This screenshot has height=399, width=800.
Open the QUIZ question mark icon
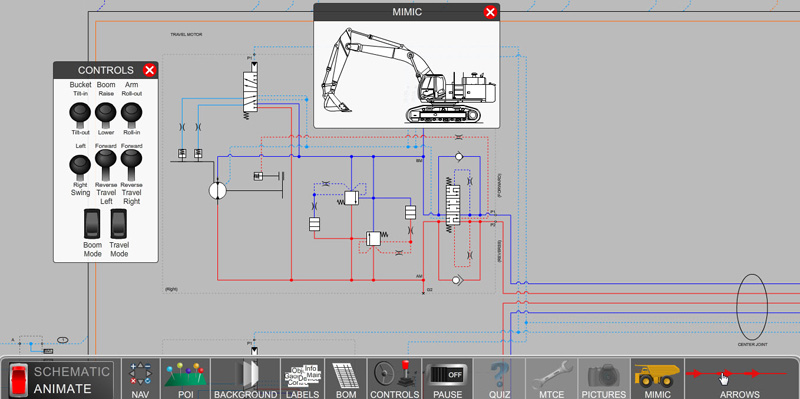499,379
